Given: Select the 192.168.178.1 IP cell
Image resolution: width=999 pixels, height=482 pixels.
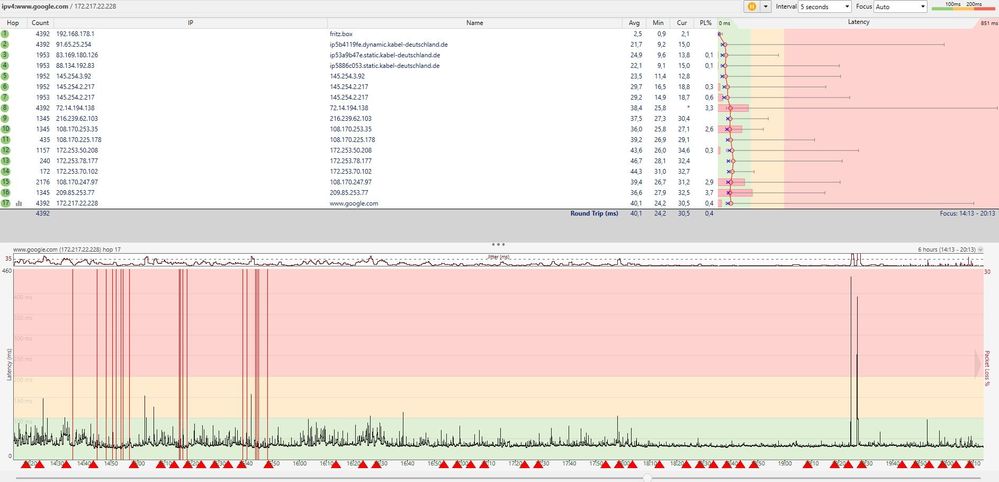Looking at the screenshot, I should click(x=75, y=33).
